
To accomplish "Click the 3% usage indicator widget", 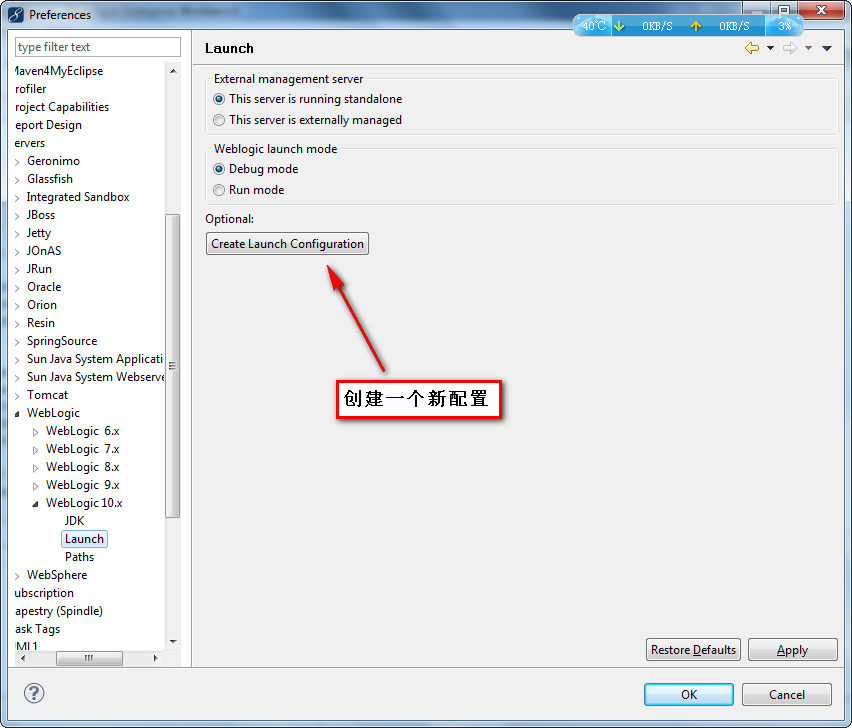I will tap(784, 26).
